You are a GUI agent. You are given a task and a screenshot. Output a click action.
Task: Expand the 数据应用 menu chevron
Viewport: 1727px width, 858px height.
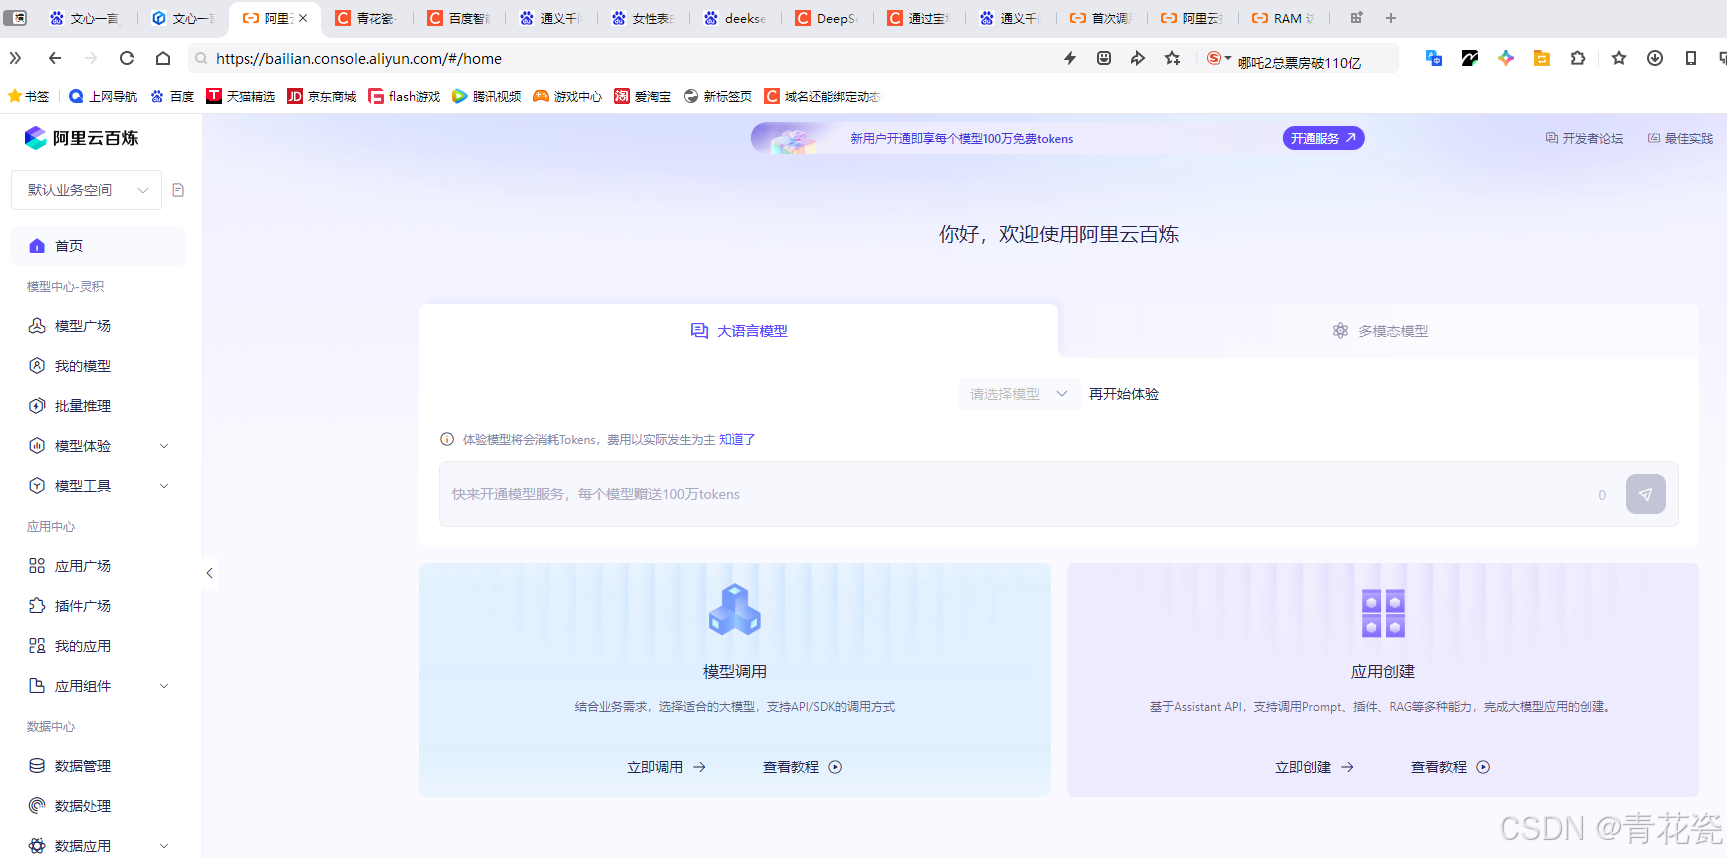(x=164, y=846)
